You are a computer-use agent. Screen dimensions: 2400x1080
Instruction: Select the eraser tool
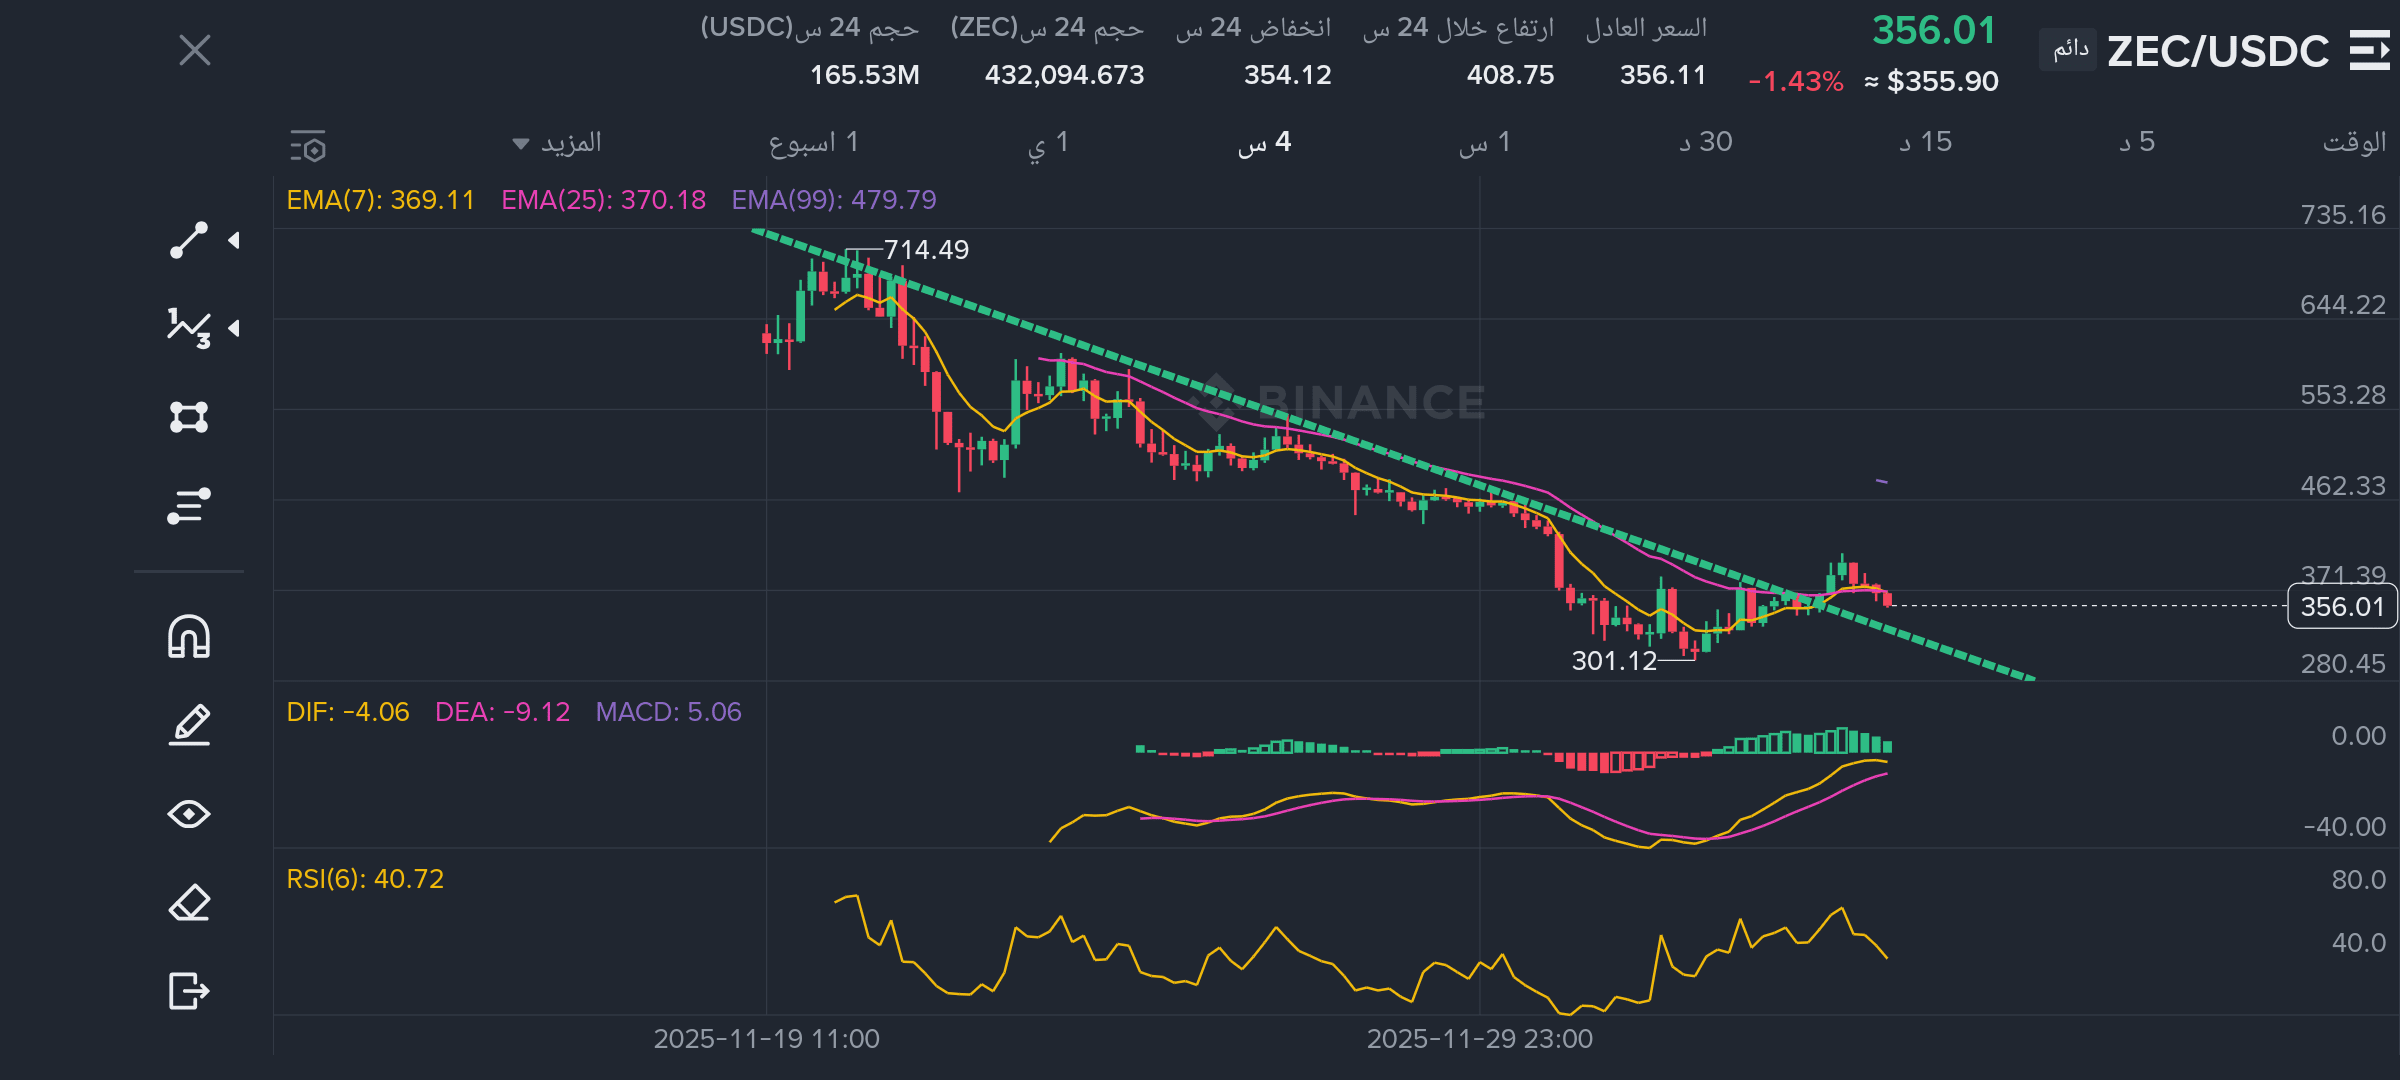[x=188, y=903]
